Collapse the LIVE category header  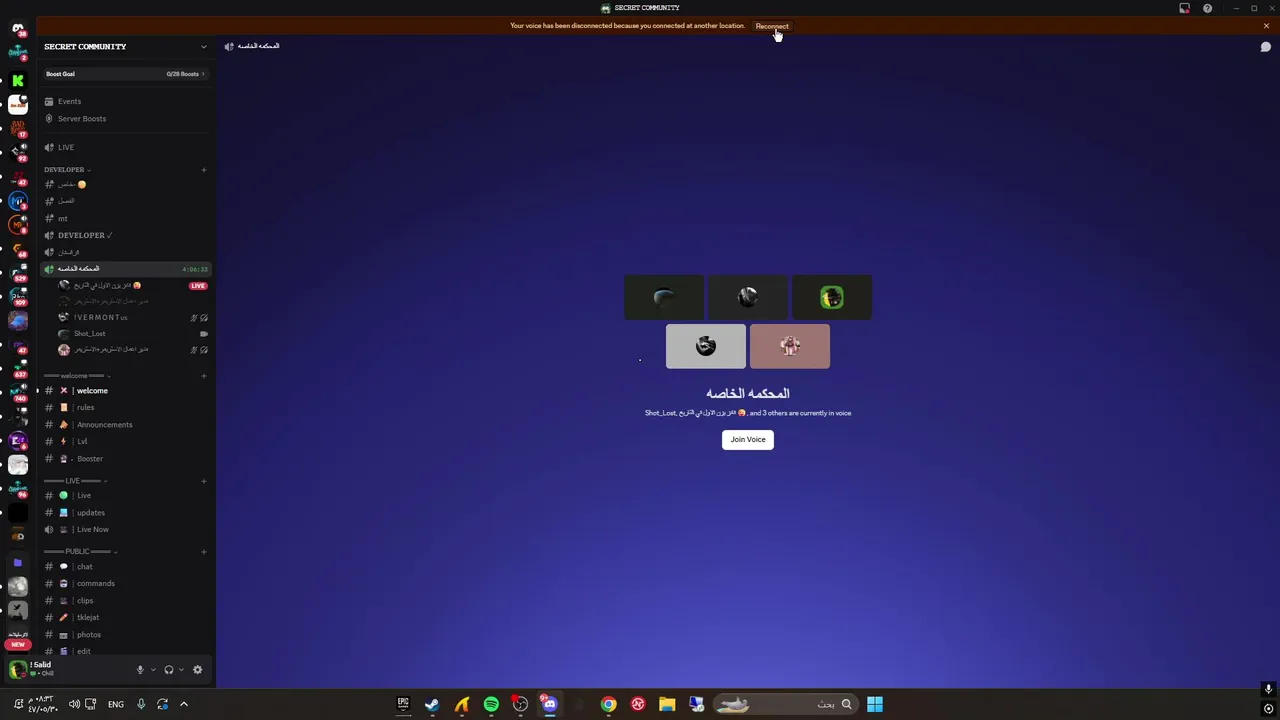75,481
